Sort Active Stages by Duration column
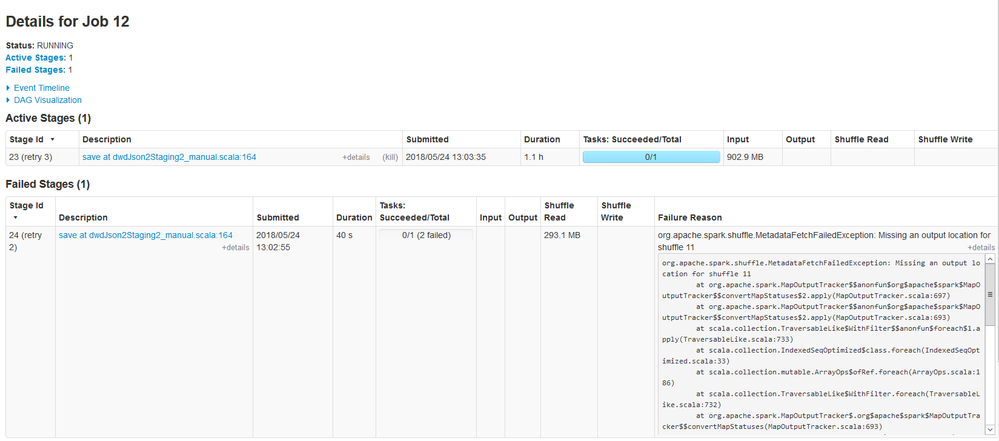999x441 pixels. pos(542,139)
